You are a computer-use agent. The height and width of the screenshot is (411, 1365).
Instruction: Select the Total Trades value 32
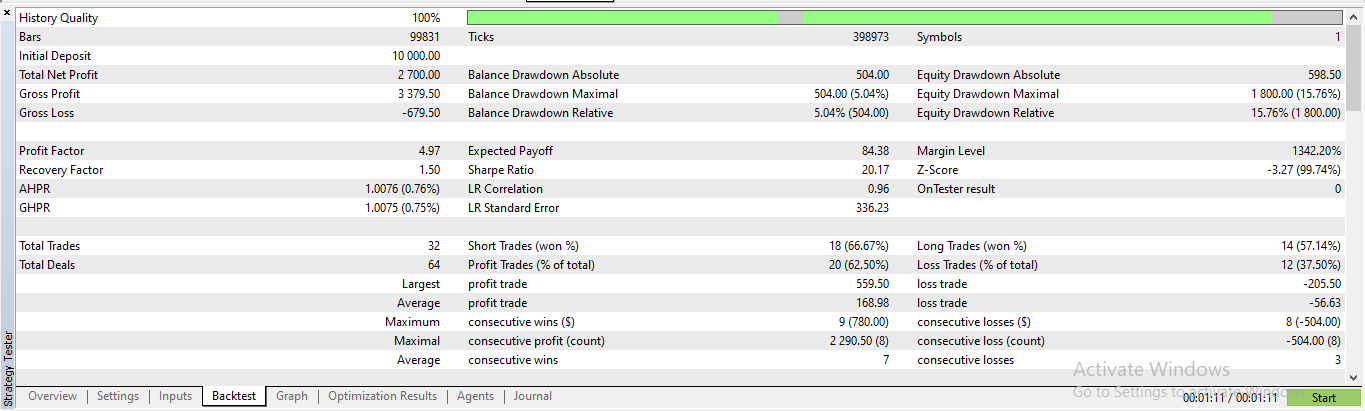coord(433,246)
